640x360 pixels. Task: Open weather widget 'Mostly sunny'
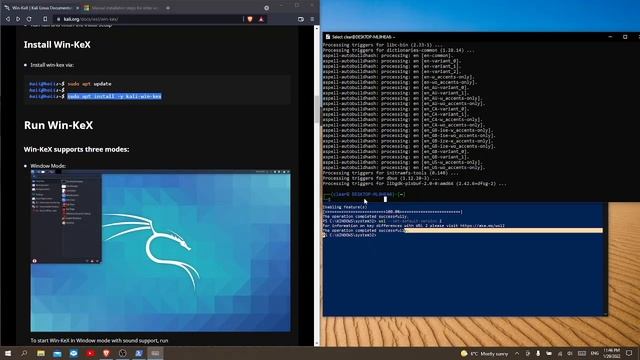click(484, 353)
